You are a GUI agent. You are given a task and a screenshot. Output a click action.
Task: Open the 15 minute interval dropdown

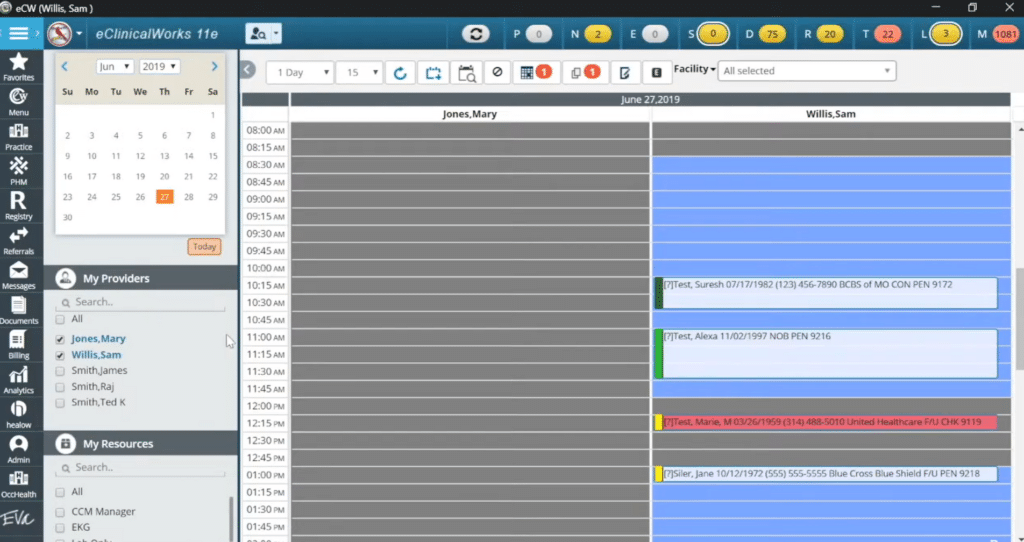pos(359,72)
